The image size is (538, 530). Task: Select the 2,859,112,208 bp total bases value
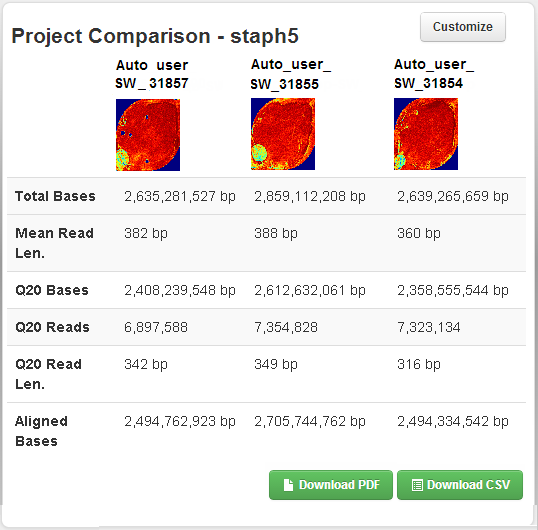pos(310,197)
